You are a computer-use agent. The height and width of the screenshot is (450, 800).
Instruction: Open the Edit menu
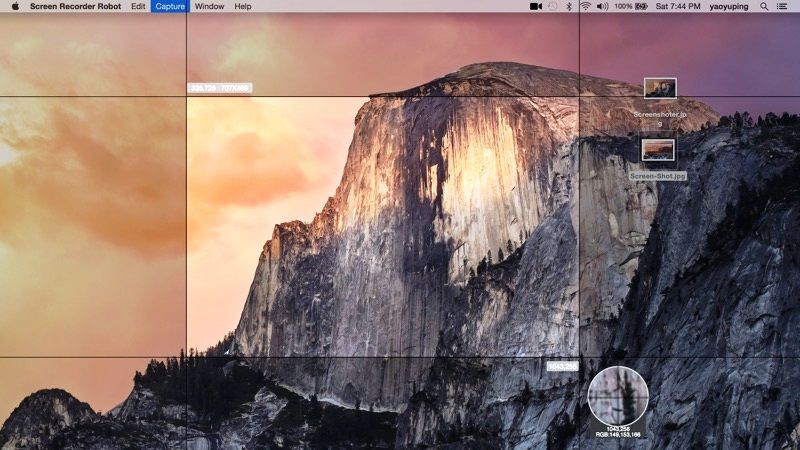[138, 7]
